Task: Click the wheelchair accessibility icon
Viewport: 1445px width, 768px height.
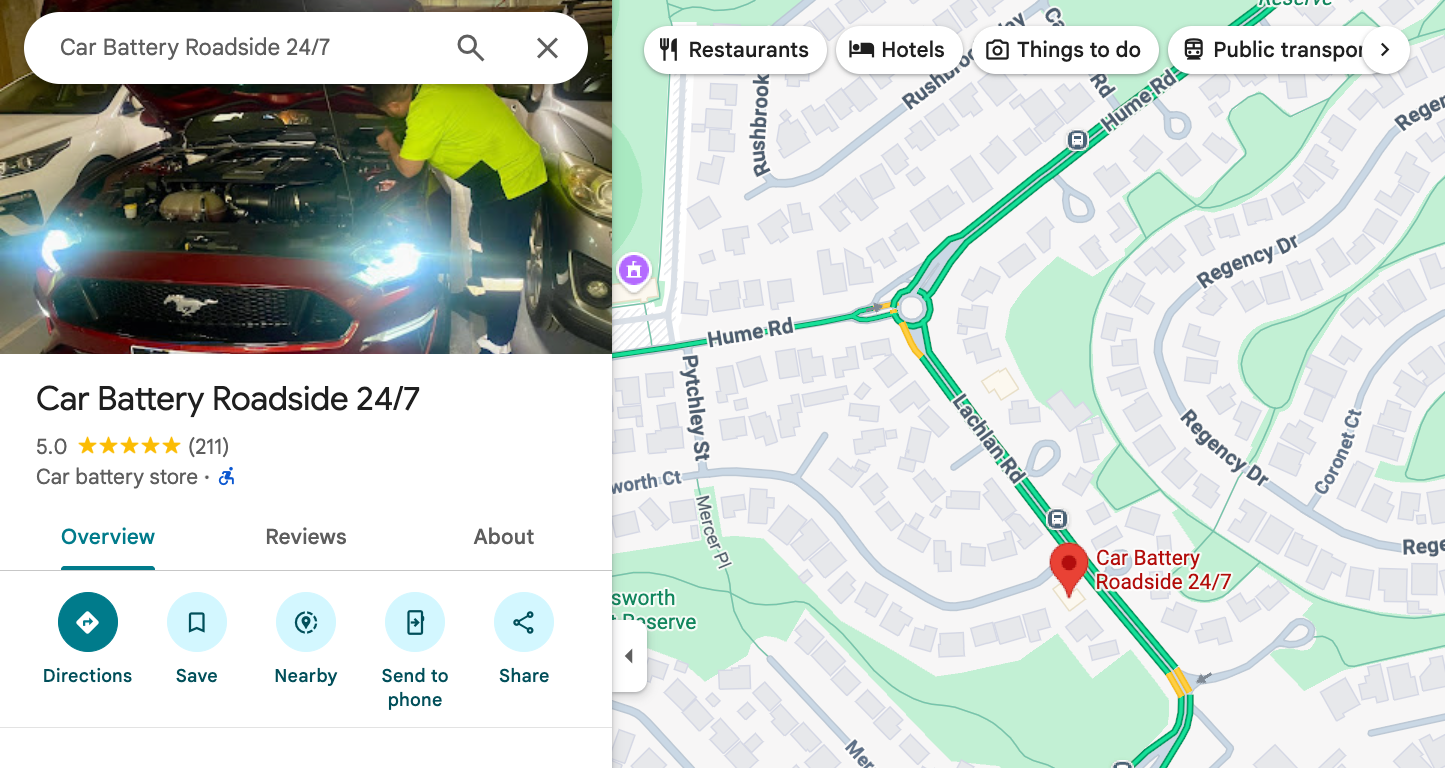Action: click(x=227, y=477)
